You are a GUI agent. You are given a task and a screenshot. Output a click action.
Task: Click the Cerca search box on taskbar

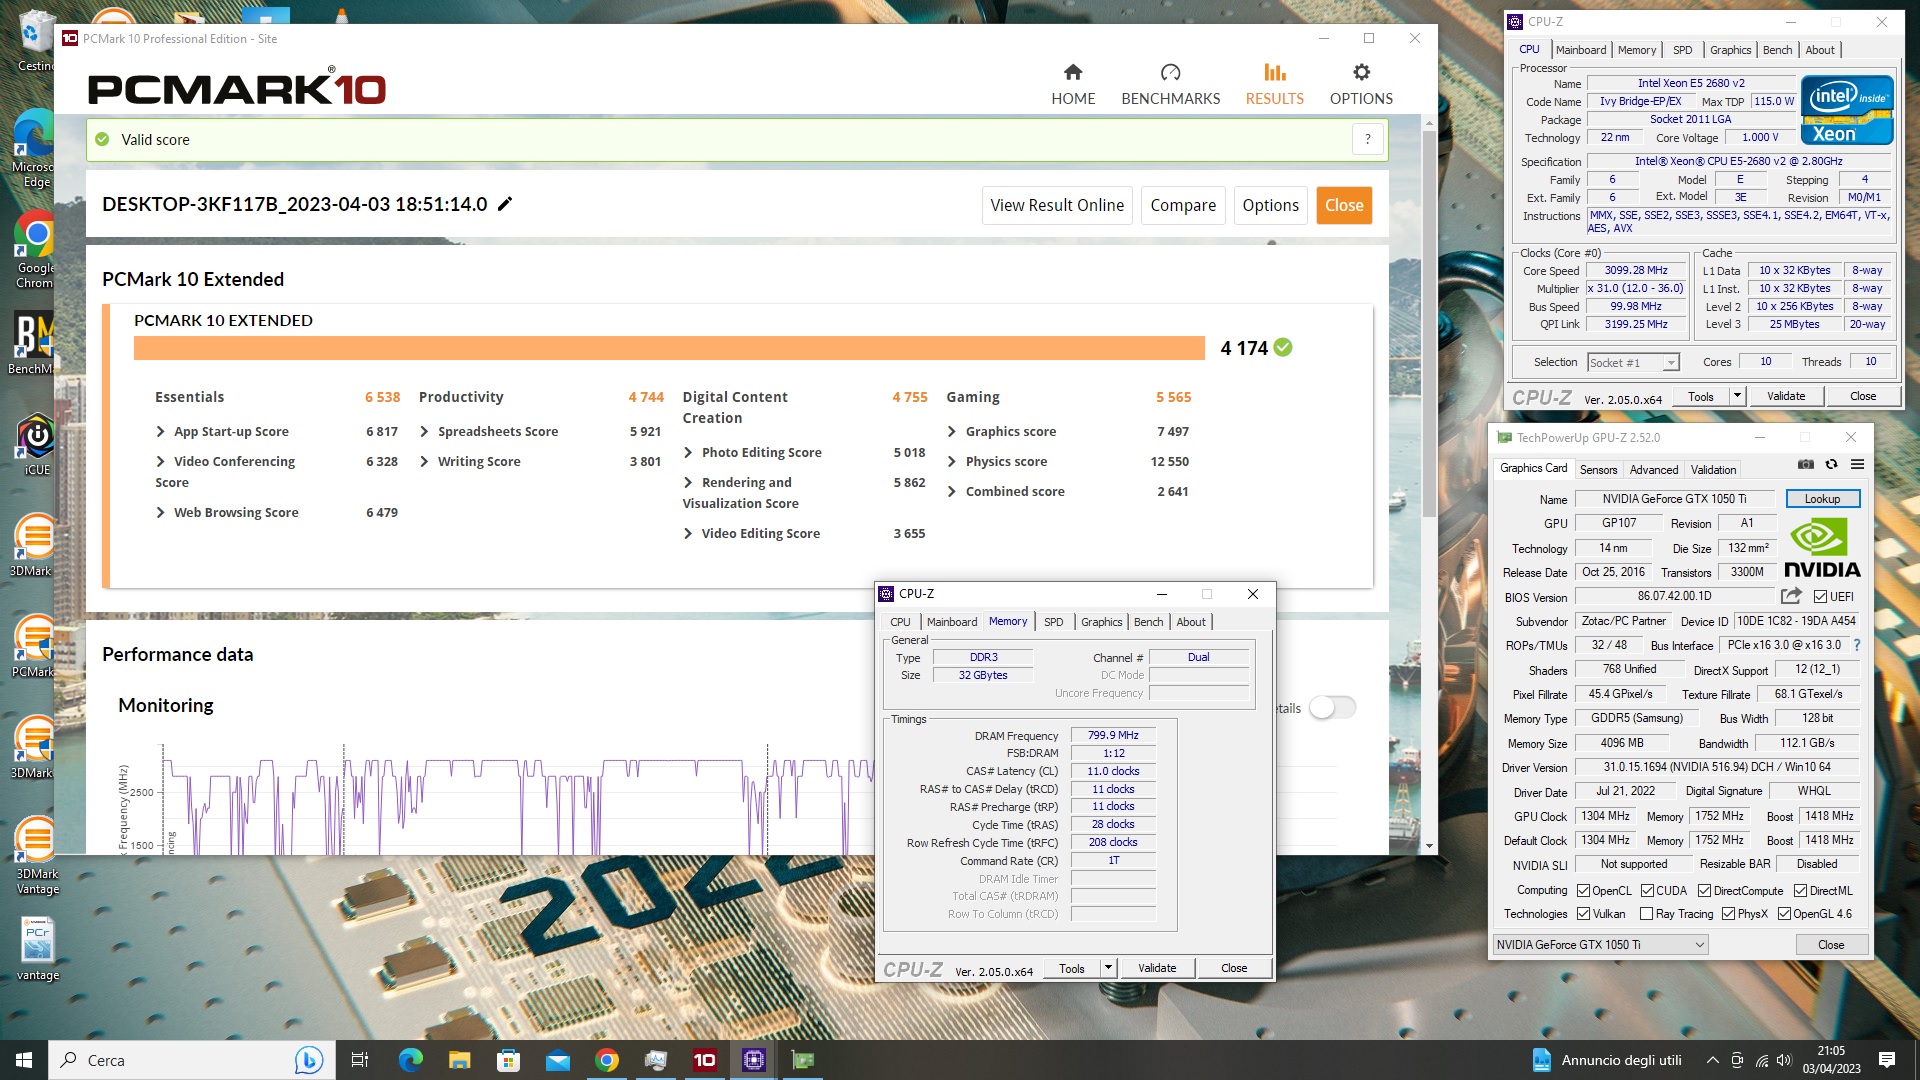coord(190,1060)
